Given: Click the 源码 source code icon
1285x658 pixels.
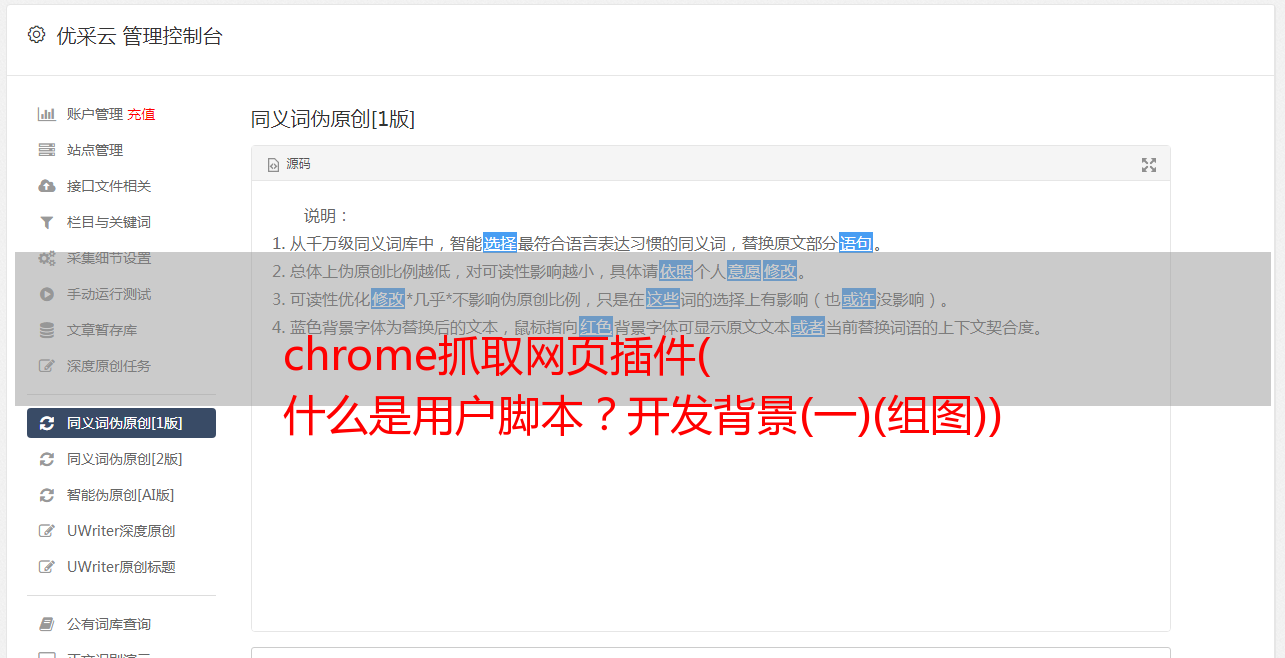Looking at the screenshot, I should [273, 165].
